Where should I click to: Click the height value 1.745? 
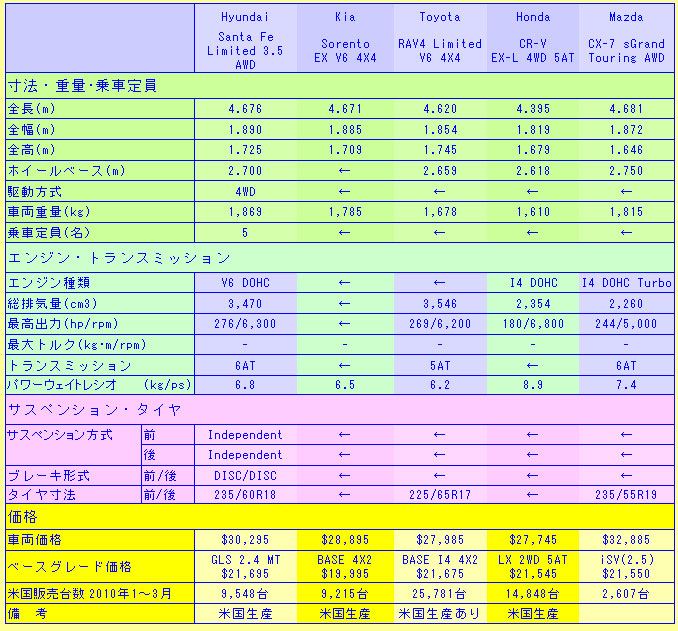tap(440, 150)
